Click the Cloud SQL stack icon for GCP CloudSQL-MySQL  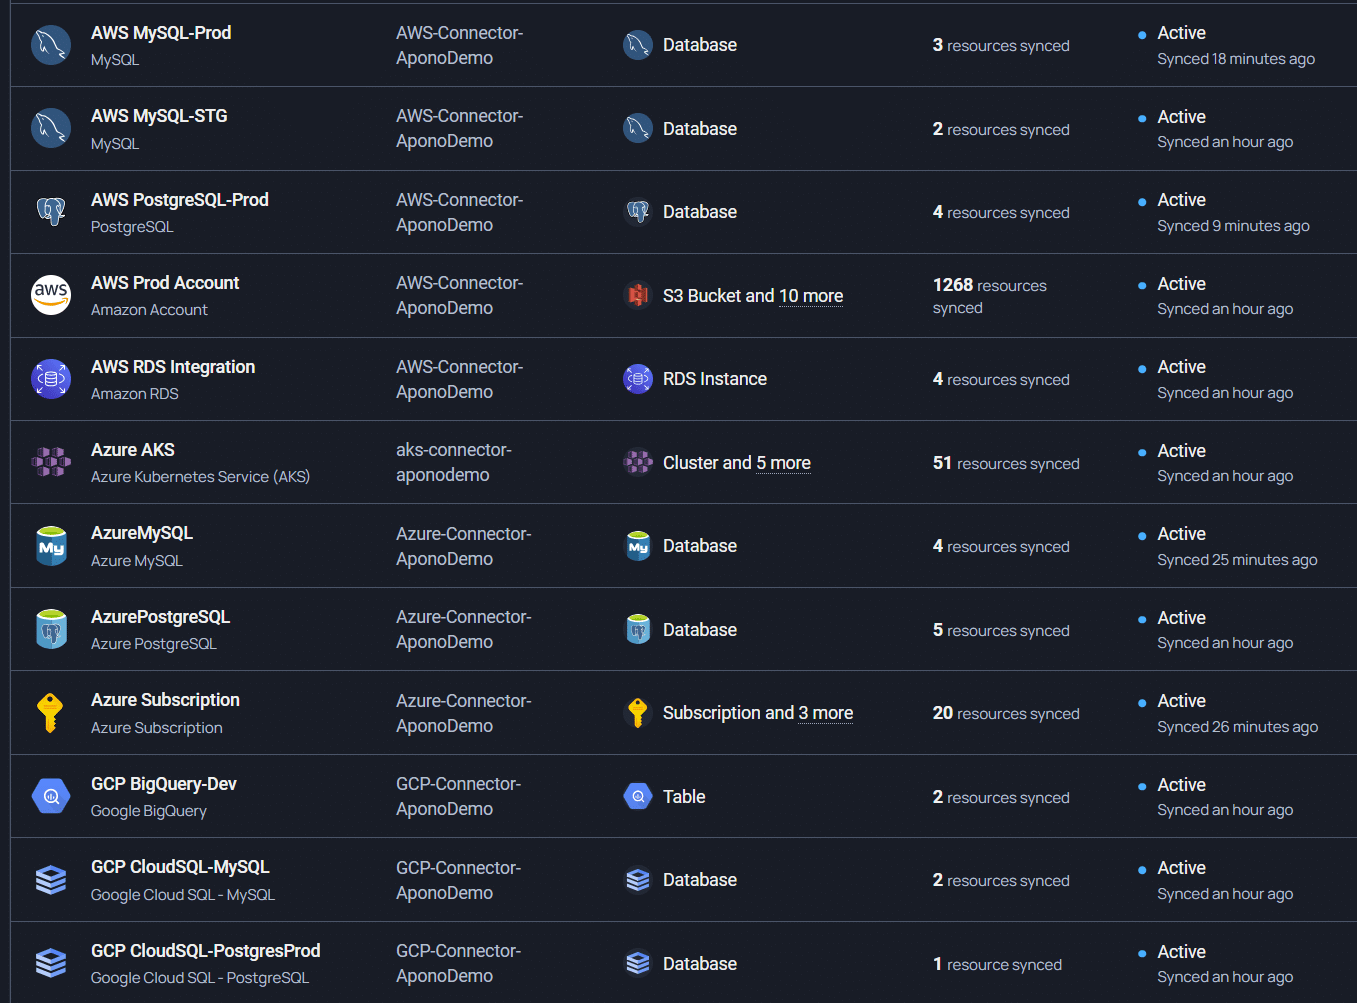[51, 880]
